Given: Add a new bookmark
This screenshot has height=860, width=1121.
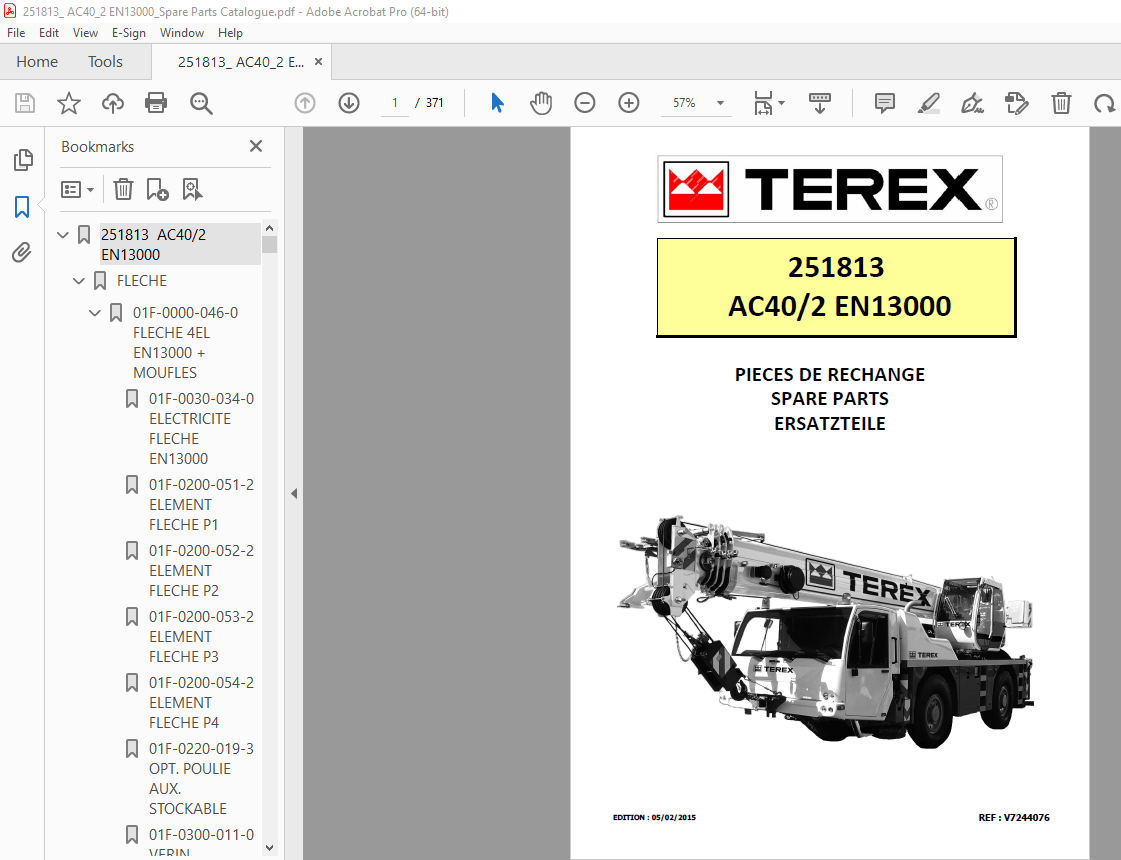Looking at the screenshot, I should 157,189.
